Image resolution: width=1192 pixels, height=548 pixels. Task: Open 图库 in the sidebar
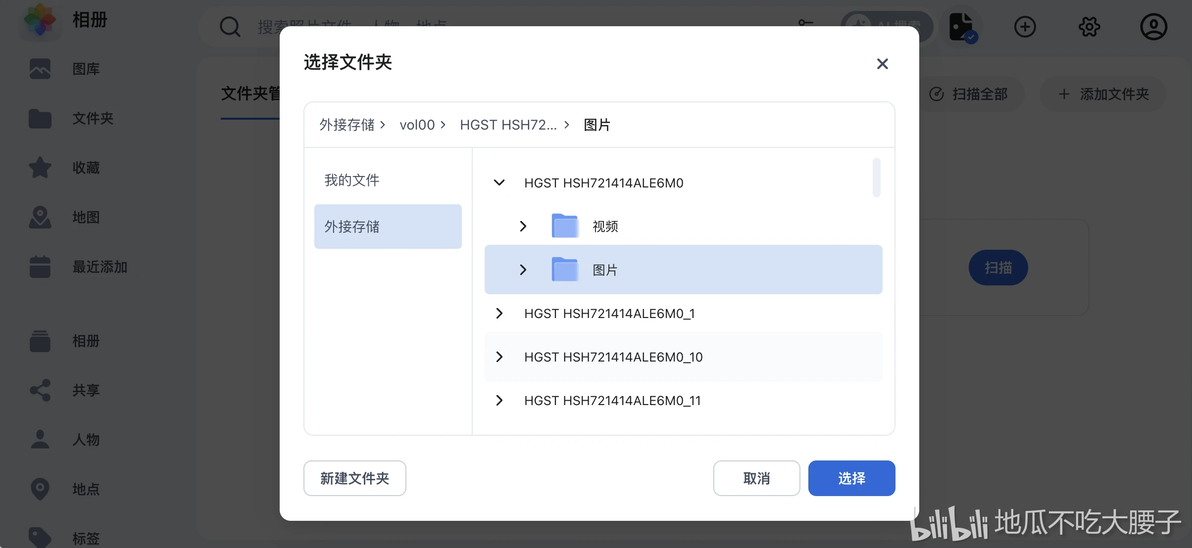tap(86, 69)
